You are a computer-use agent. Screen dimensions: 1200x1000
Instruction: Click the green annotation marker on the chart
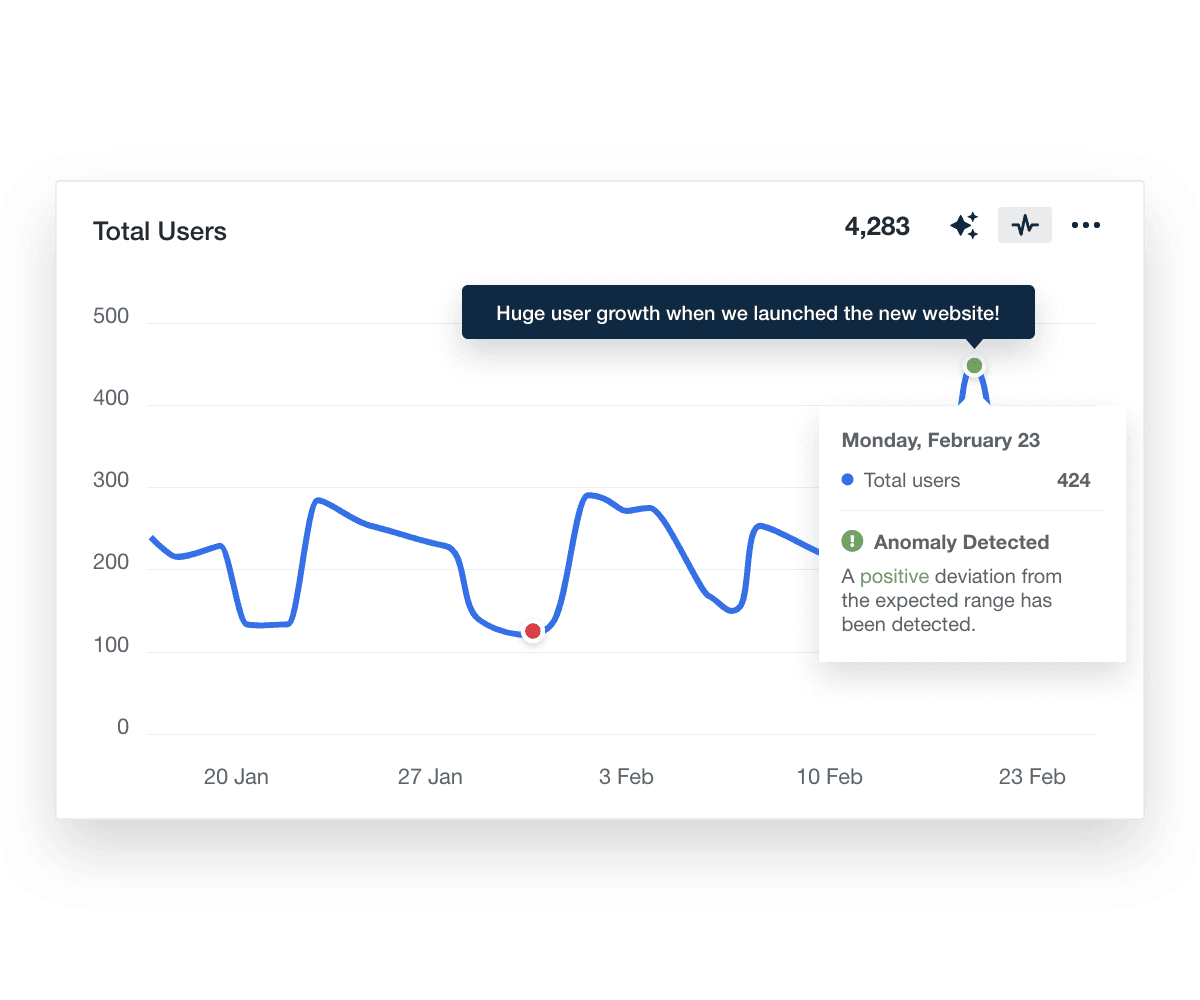click(x=973, y=364)
